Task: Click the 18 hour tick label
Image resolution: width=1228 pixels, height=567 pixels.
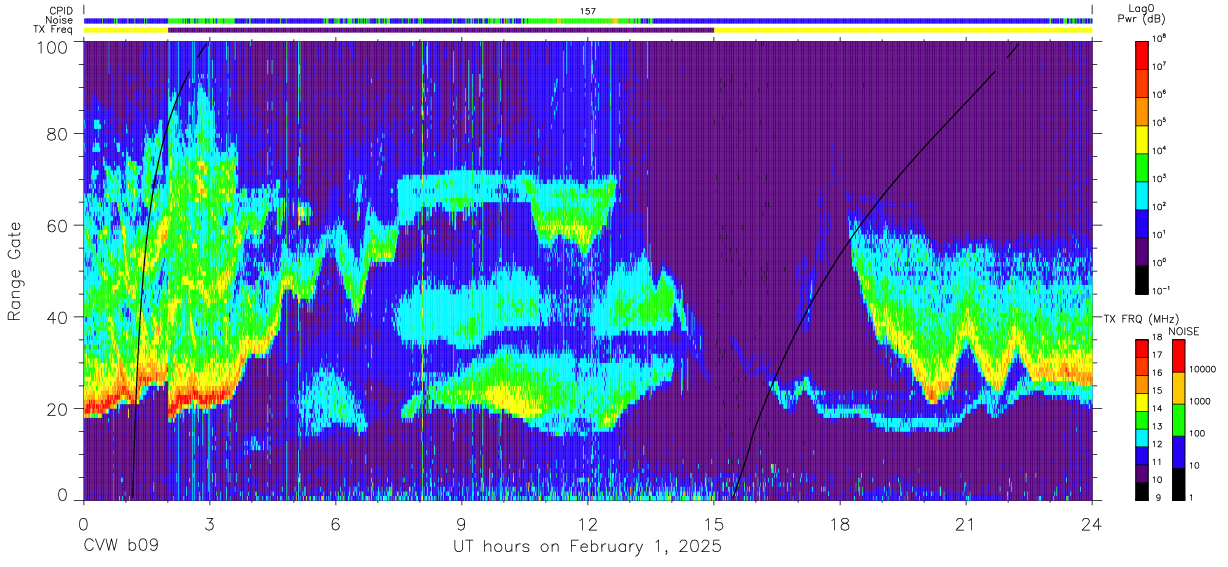Action: coord(840,525)
